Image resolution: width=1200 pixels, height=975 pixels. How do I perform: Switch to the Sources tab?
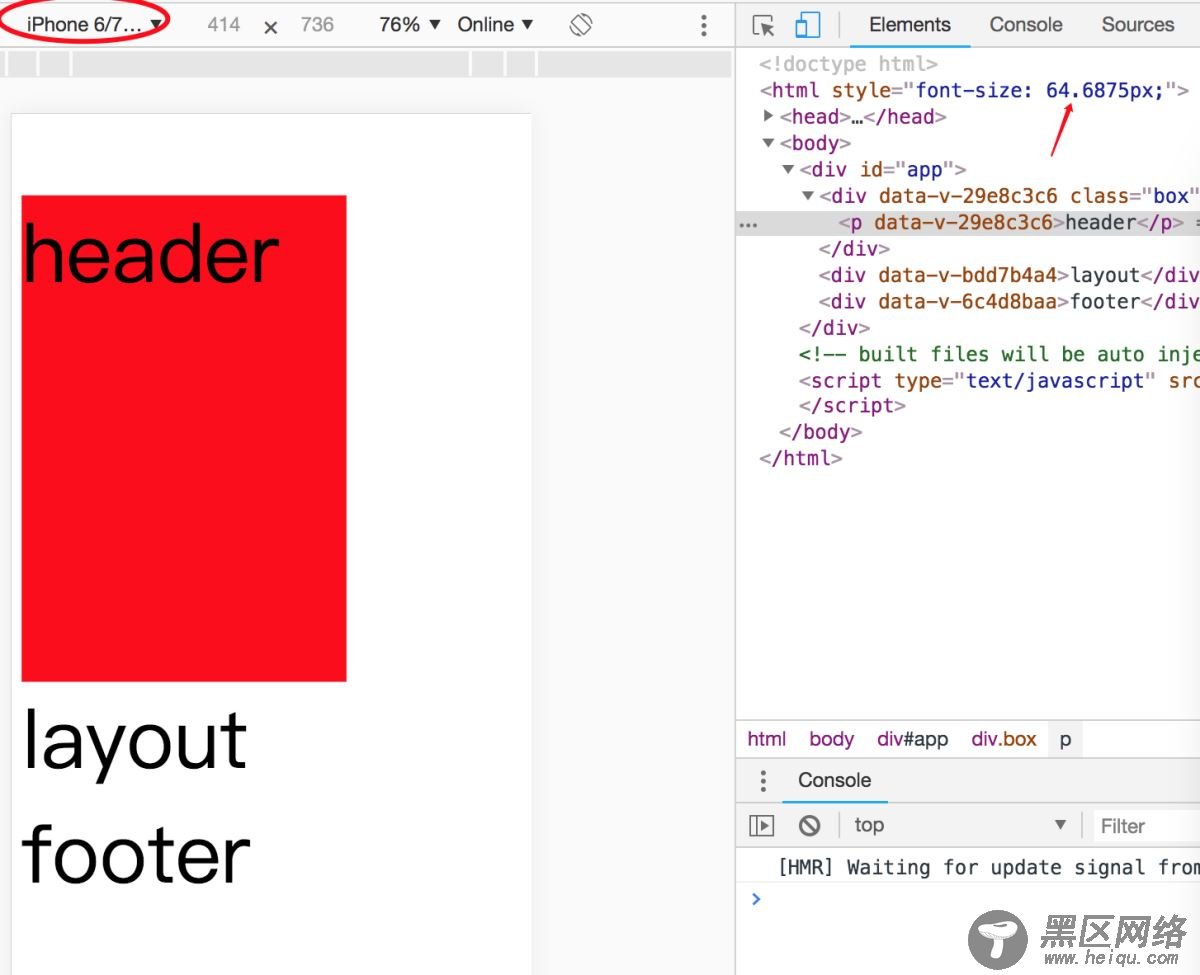1138,24
